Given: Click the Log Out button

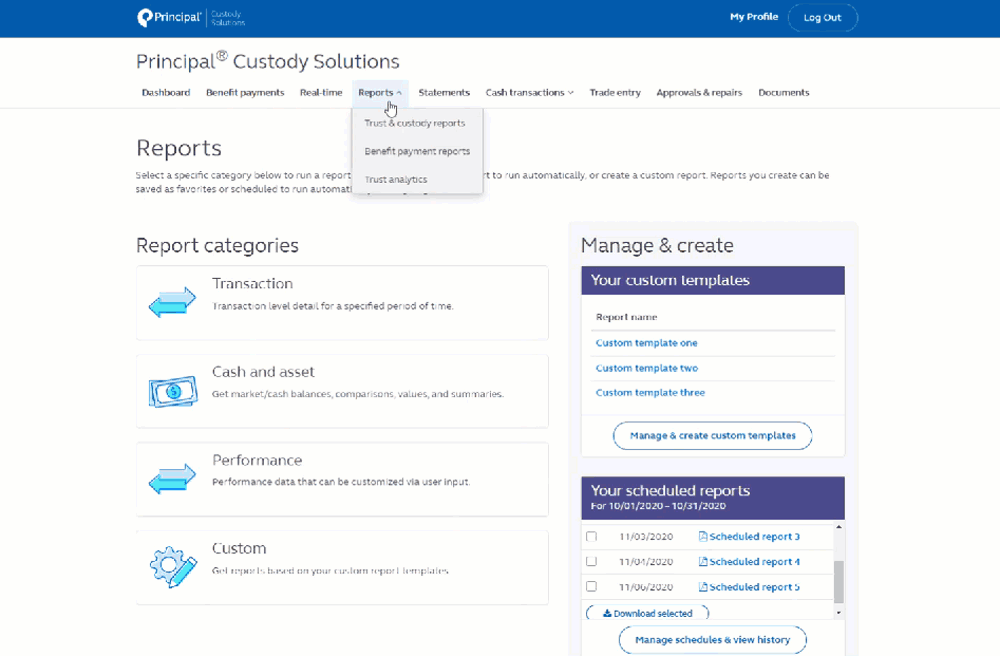Looking at the screenshot, I should tap(822, 17).
